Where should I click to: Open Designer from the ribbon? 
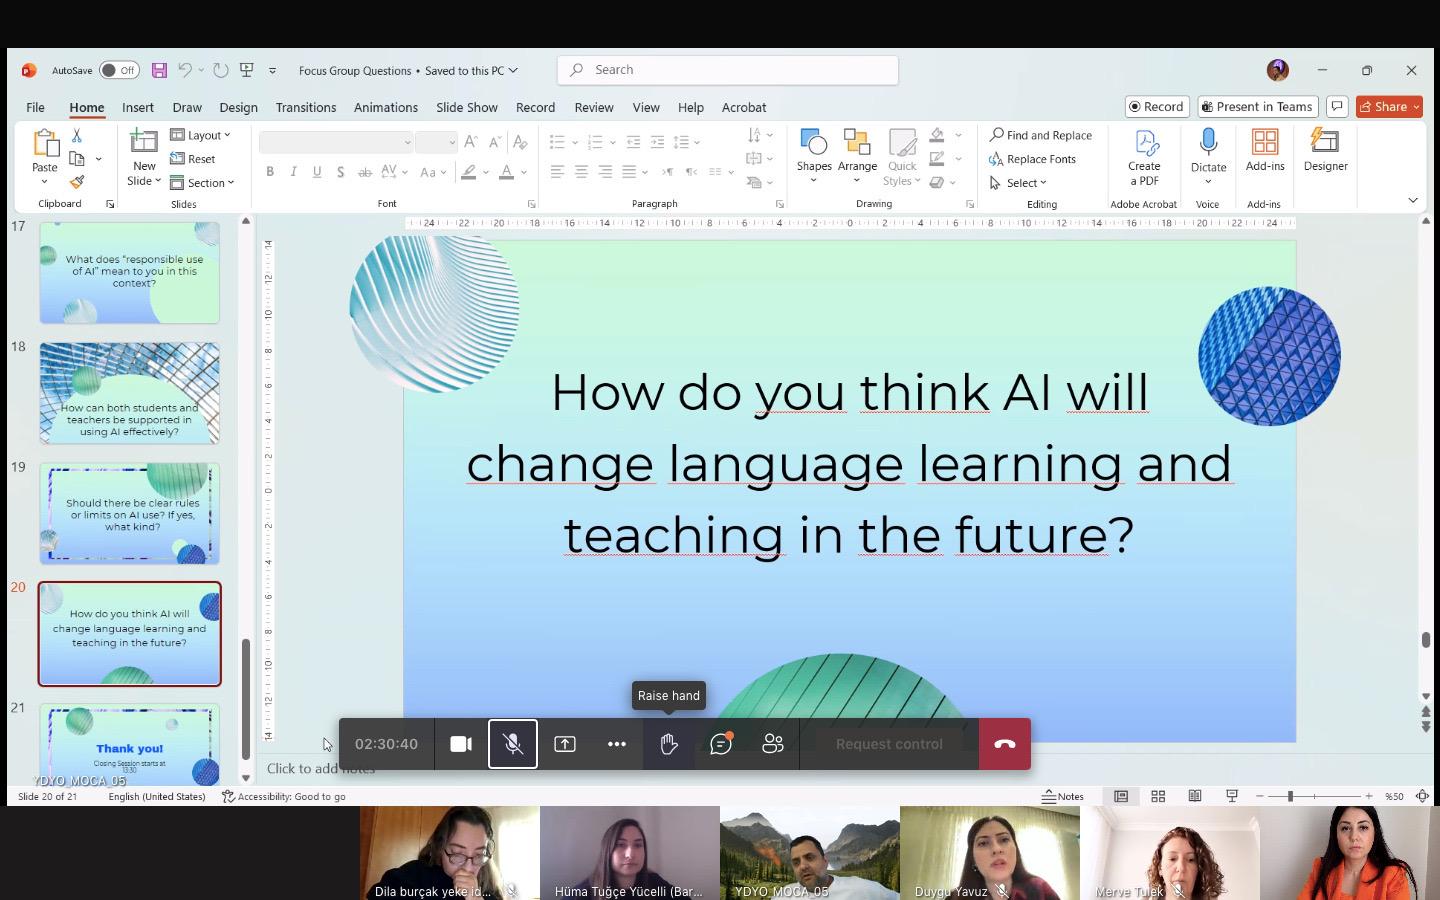[x=1325, y=151]
